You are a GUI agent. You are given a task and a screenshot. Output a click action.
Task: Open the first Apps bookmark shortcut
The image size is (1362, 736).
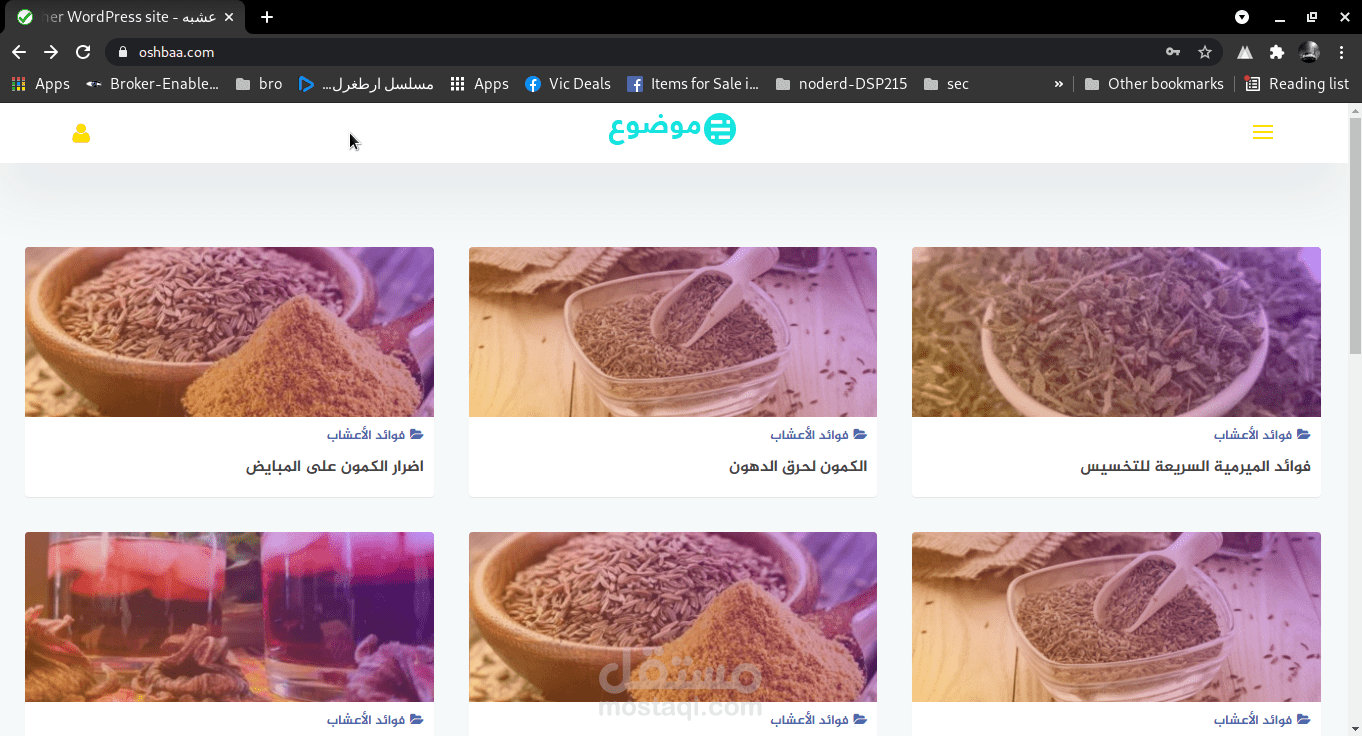coord(41,84)
